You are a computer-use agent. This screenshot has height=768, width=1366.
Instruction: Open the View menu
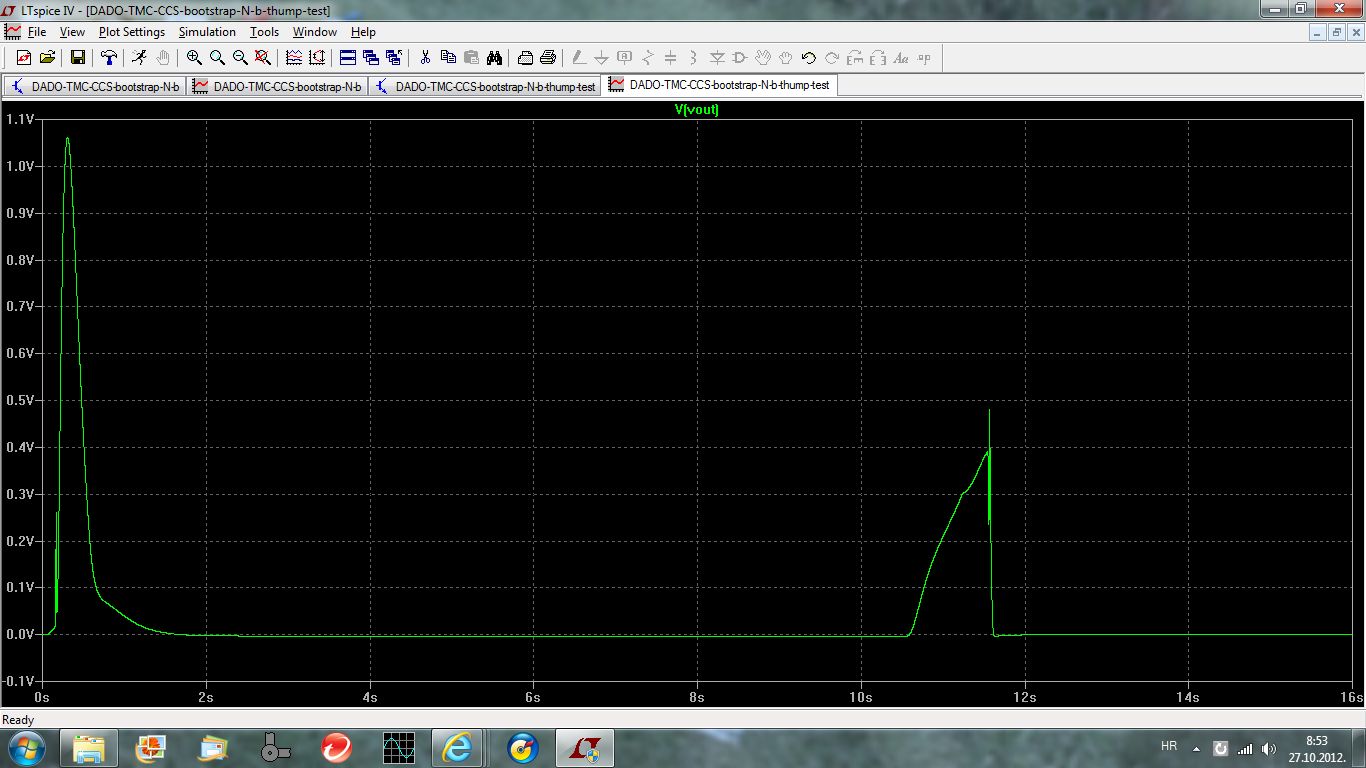(x=72, y=32)
